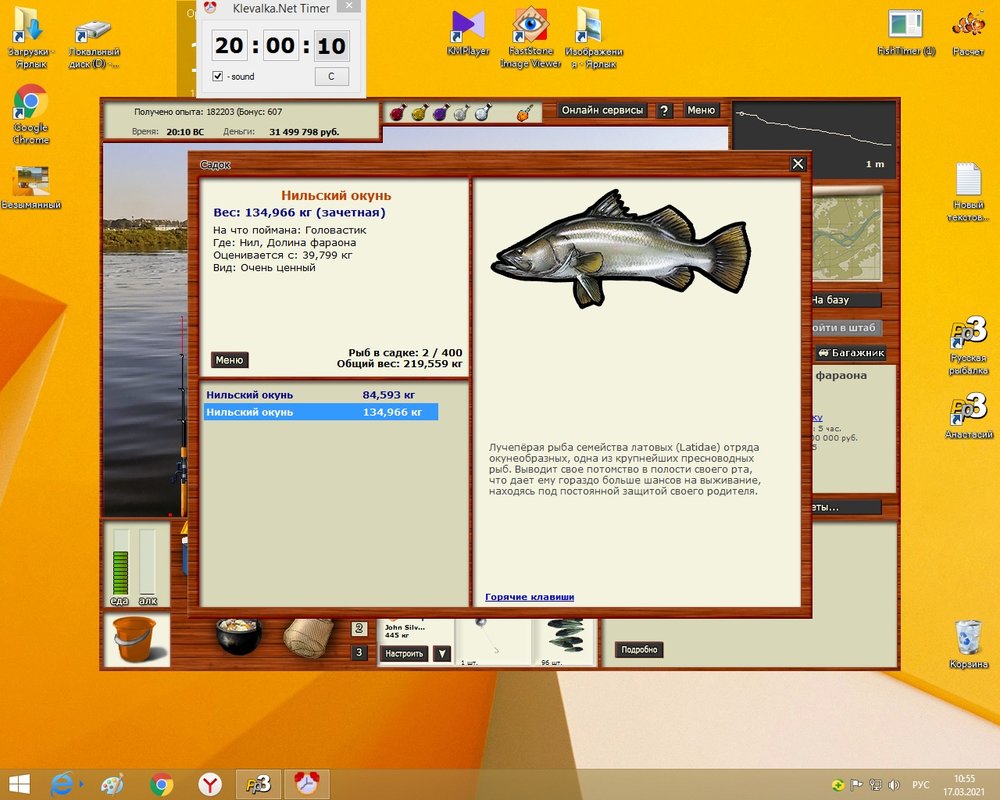1000x800 pixels.
Task: Open the Онлайн сервисы menu
Action: click(x=601, y=111)
